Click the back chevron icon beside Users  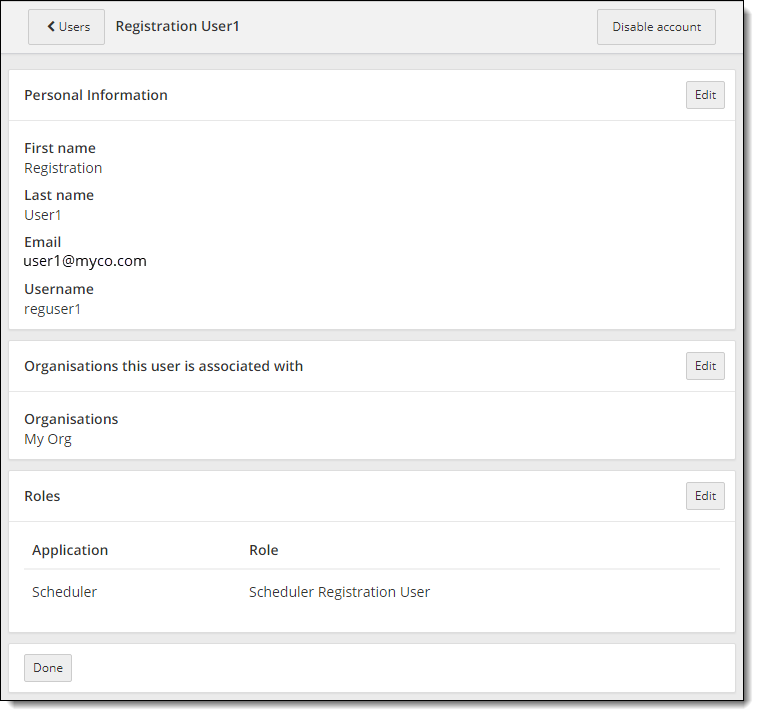(51, 27)
